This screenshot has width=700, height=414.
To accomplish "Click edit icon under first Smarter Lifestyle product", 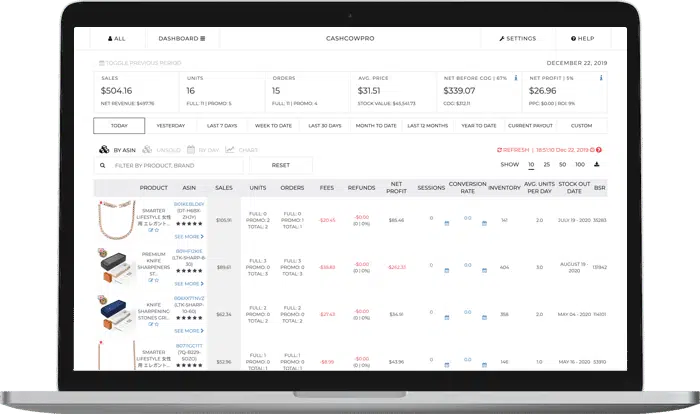I will click(x=150, y=230).
